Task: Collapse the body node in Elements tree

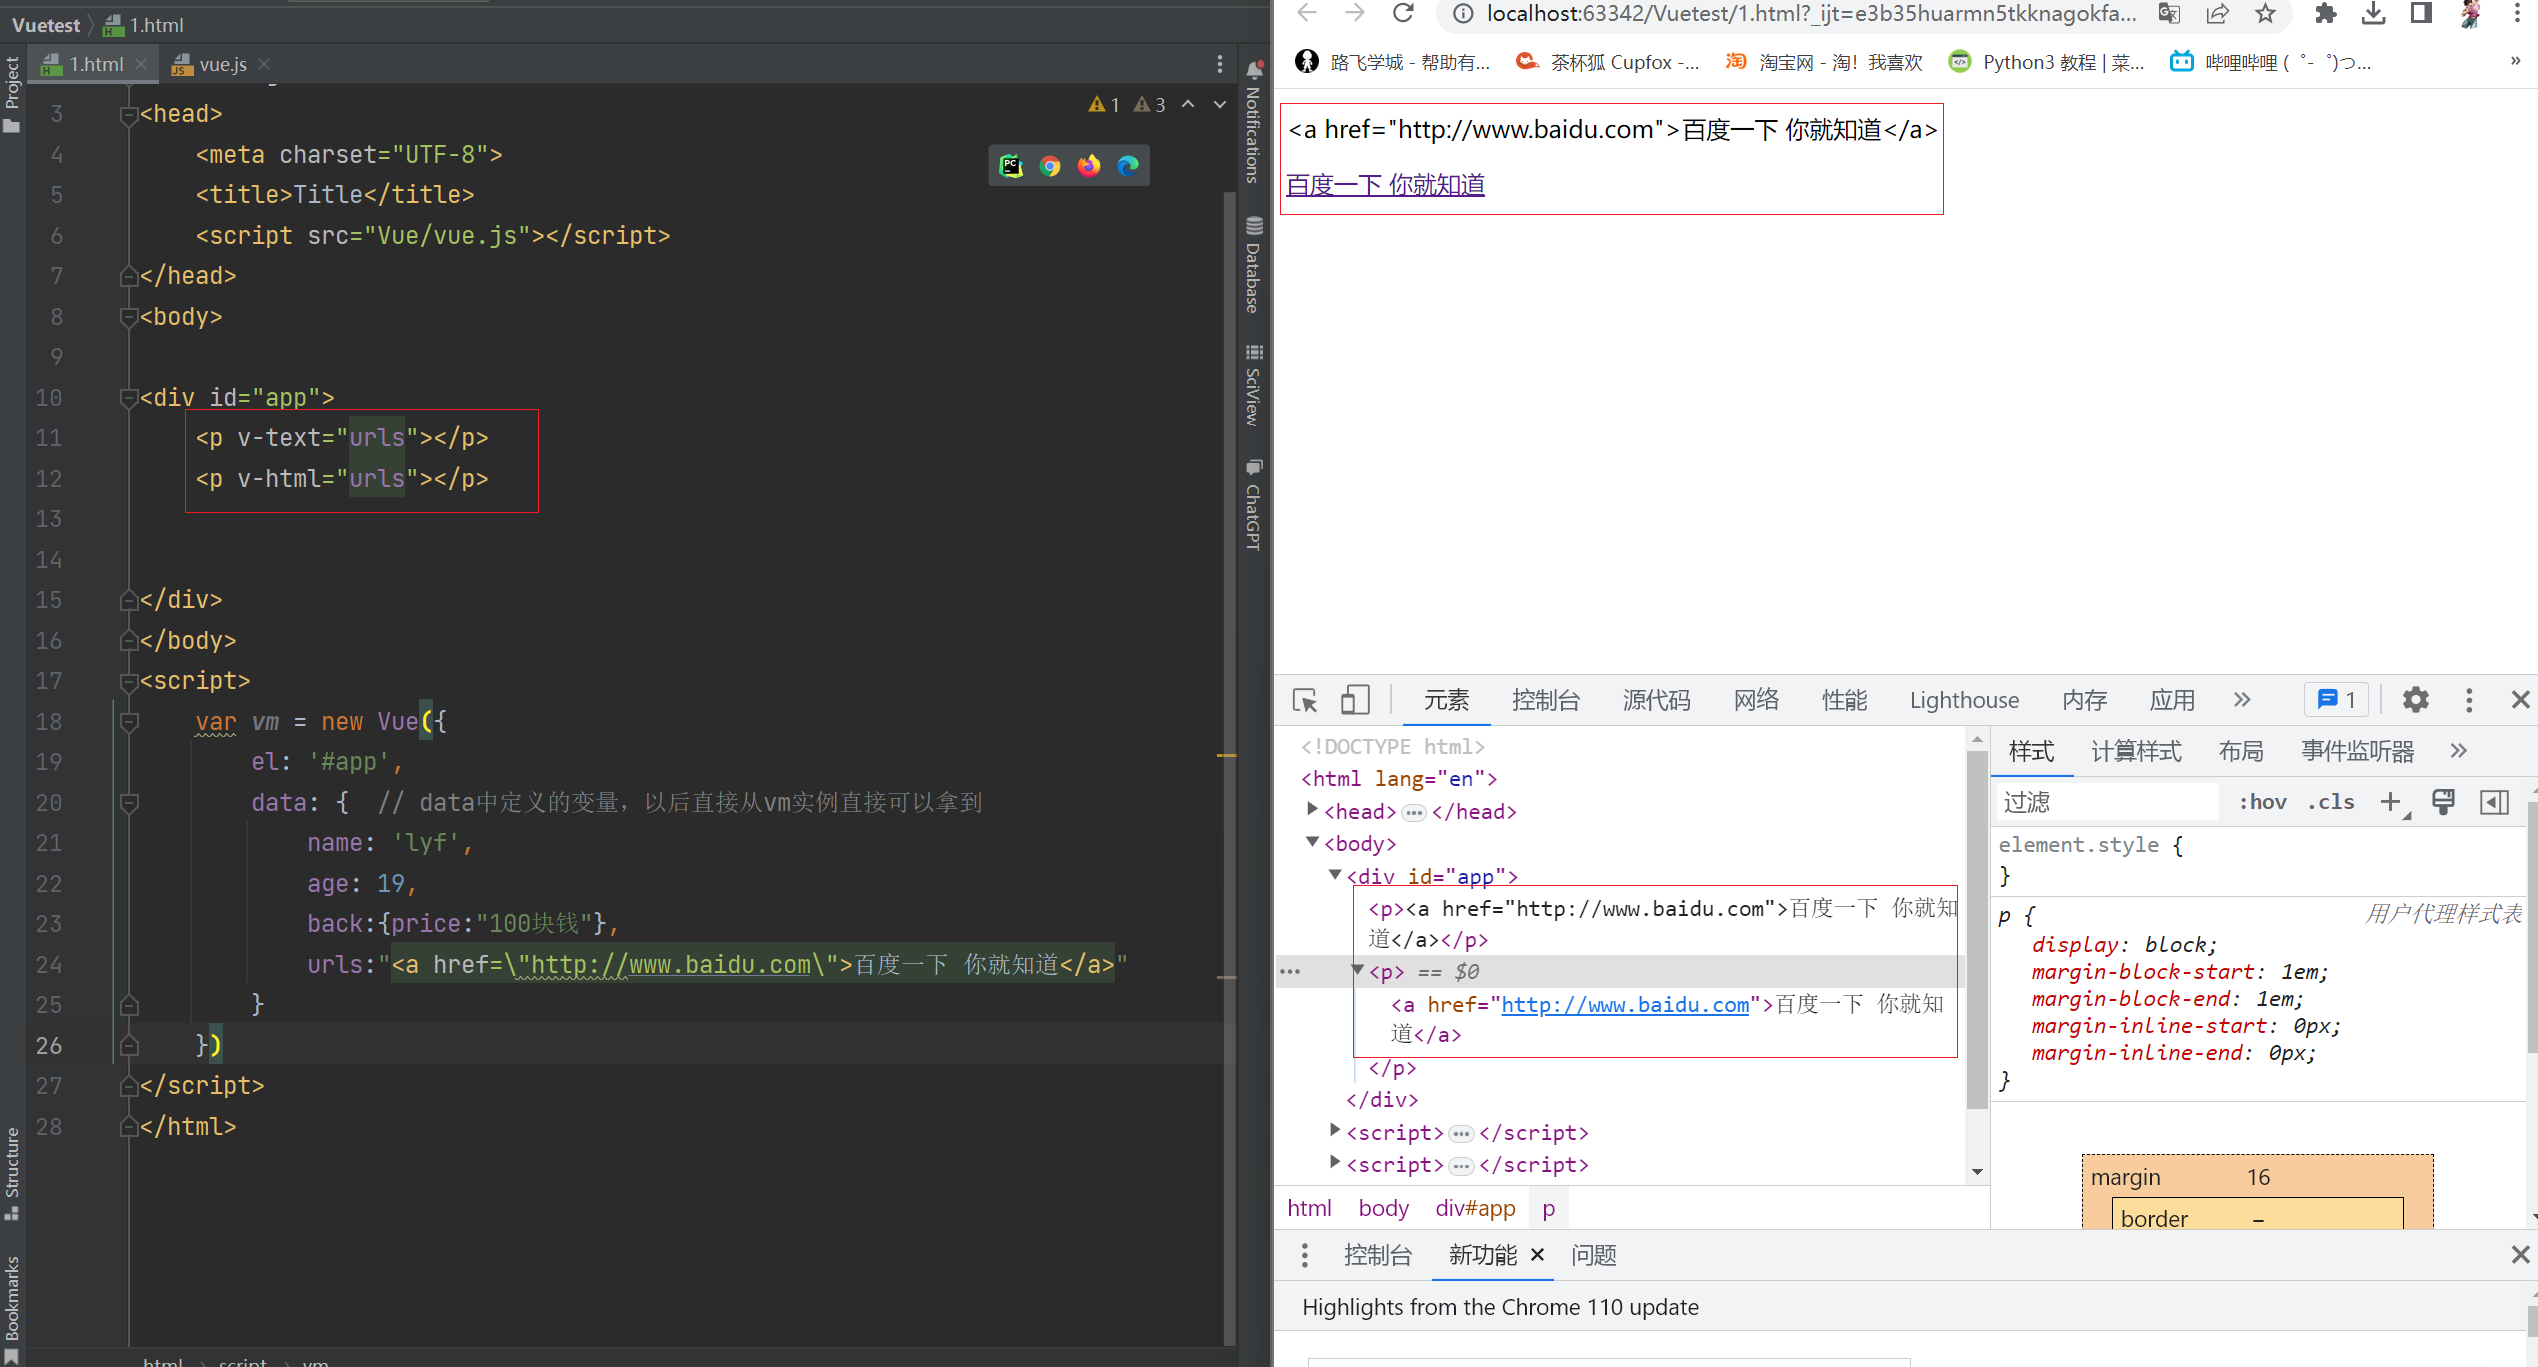Action: coord(1312,843)
